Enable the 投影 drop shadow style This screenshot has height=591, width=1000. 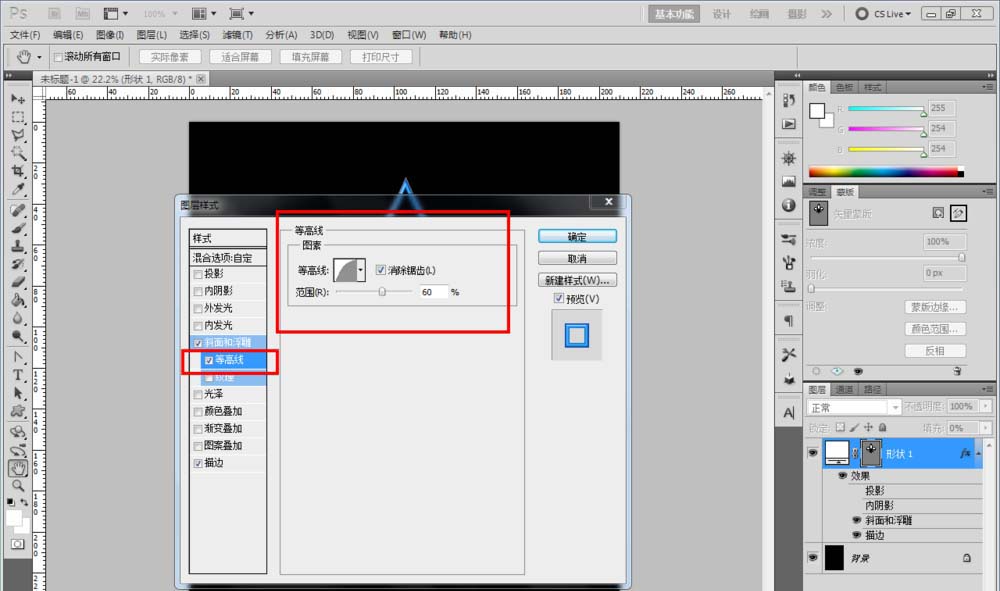pyautogui.click(x=200, y=272)
